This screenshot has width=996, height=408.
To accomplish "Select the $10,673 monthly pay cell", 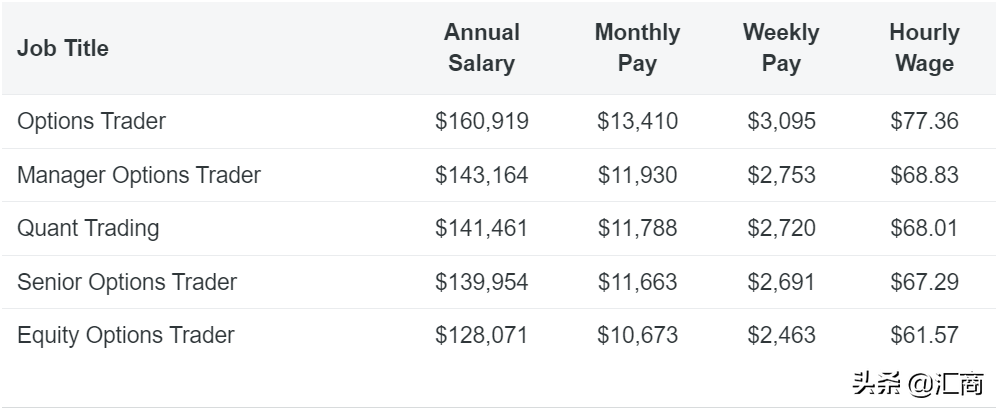I will pos(637,335).
